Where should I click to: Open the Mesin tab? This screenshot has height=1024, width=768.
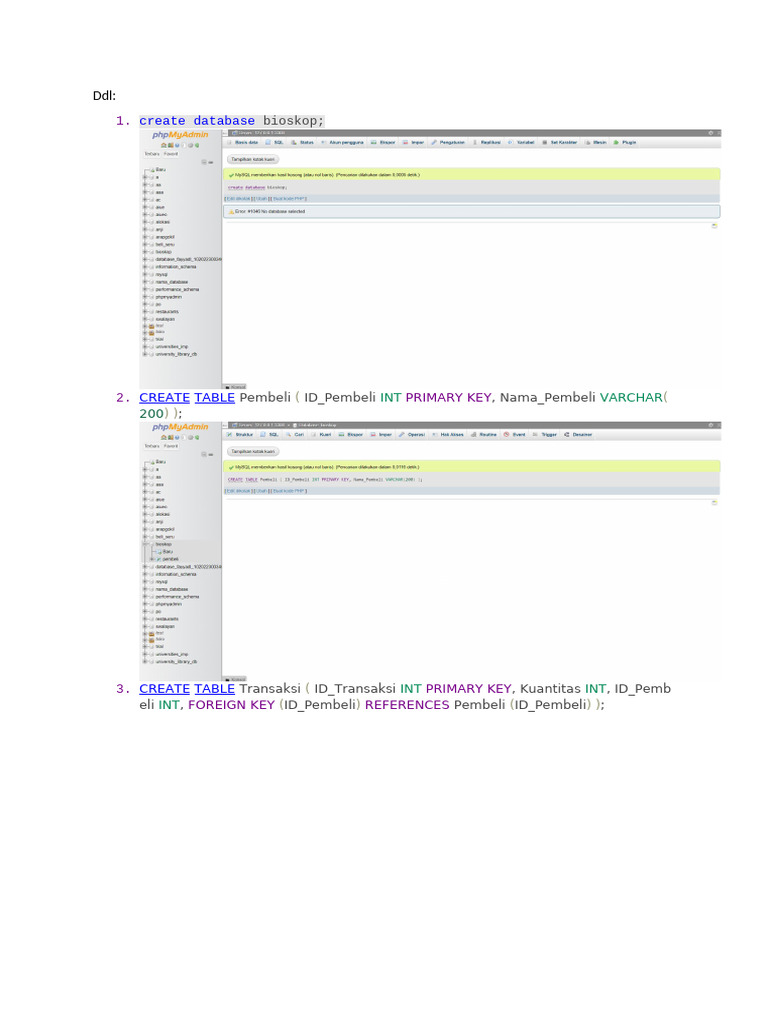pos(596,142)
